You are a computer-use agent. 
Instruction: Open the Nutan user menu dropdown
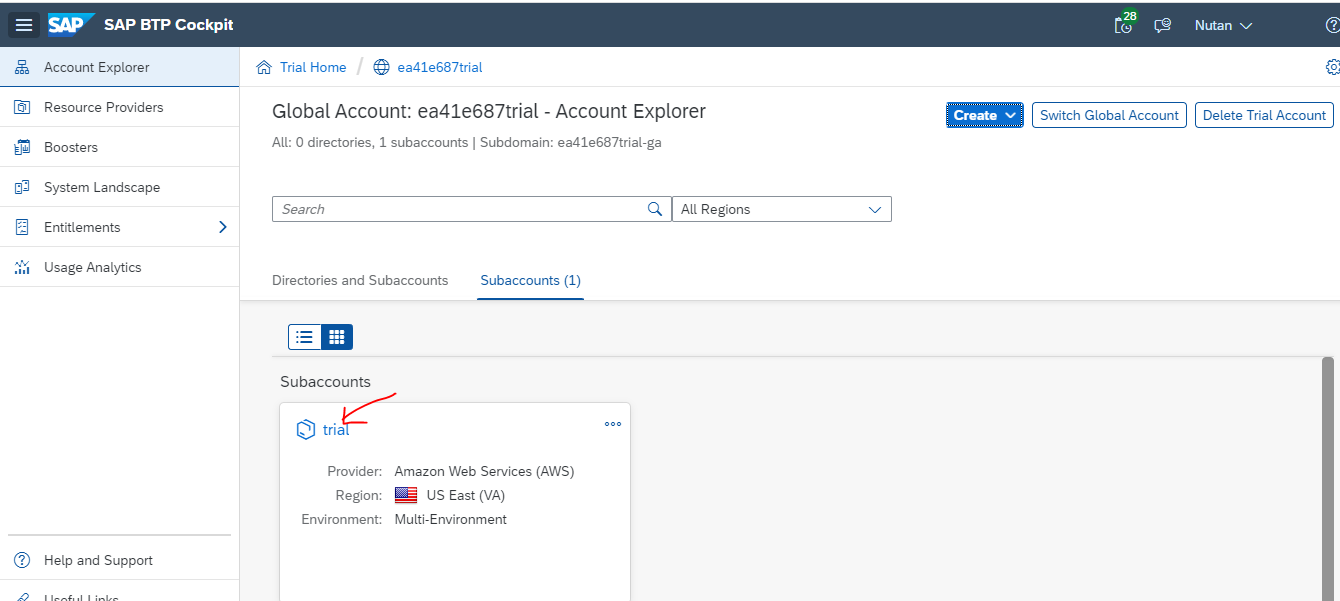pyautogui.click(x=1223, y=25)
